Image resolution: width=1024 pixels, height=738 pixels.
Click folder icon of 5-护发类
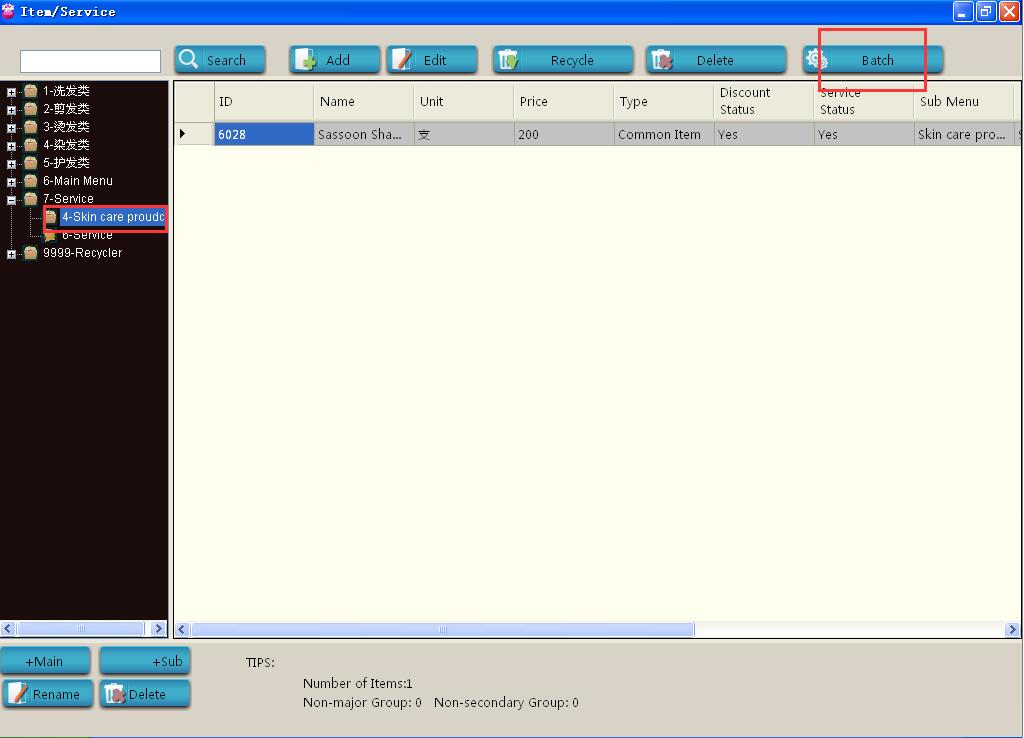[31, 163]
